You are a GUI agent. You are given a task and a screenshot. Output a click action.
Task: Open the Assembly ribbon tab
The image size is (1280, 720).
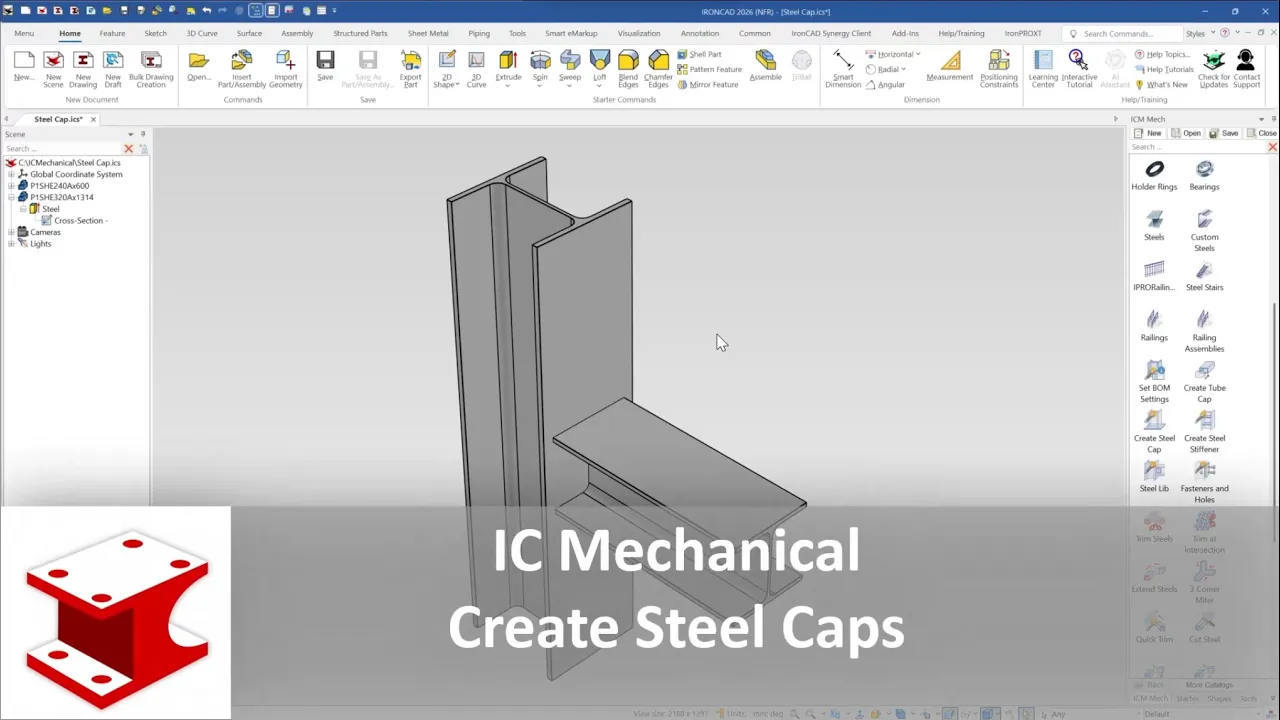pos(297,33)
